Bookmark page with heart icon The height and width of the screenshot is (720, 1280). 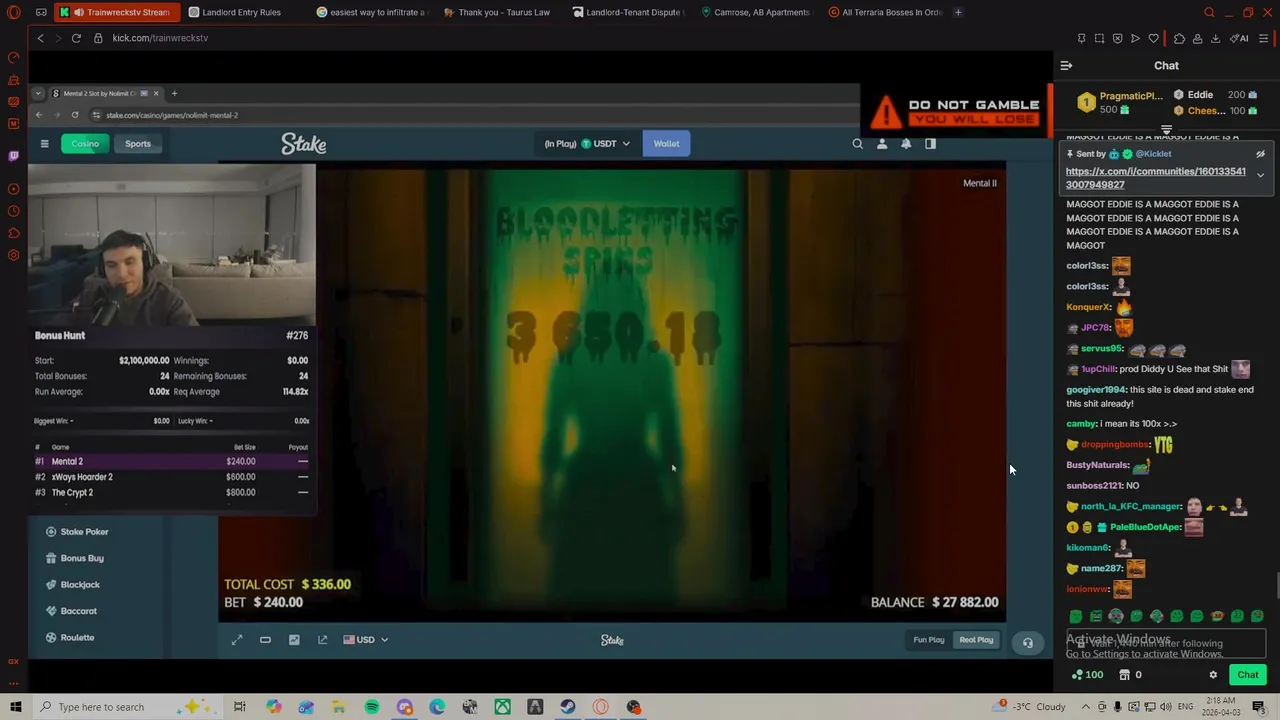point(1153,38)
